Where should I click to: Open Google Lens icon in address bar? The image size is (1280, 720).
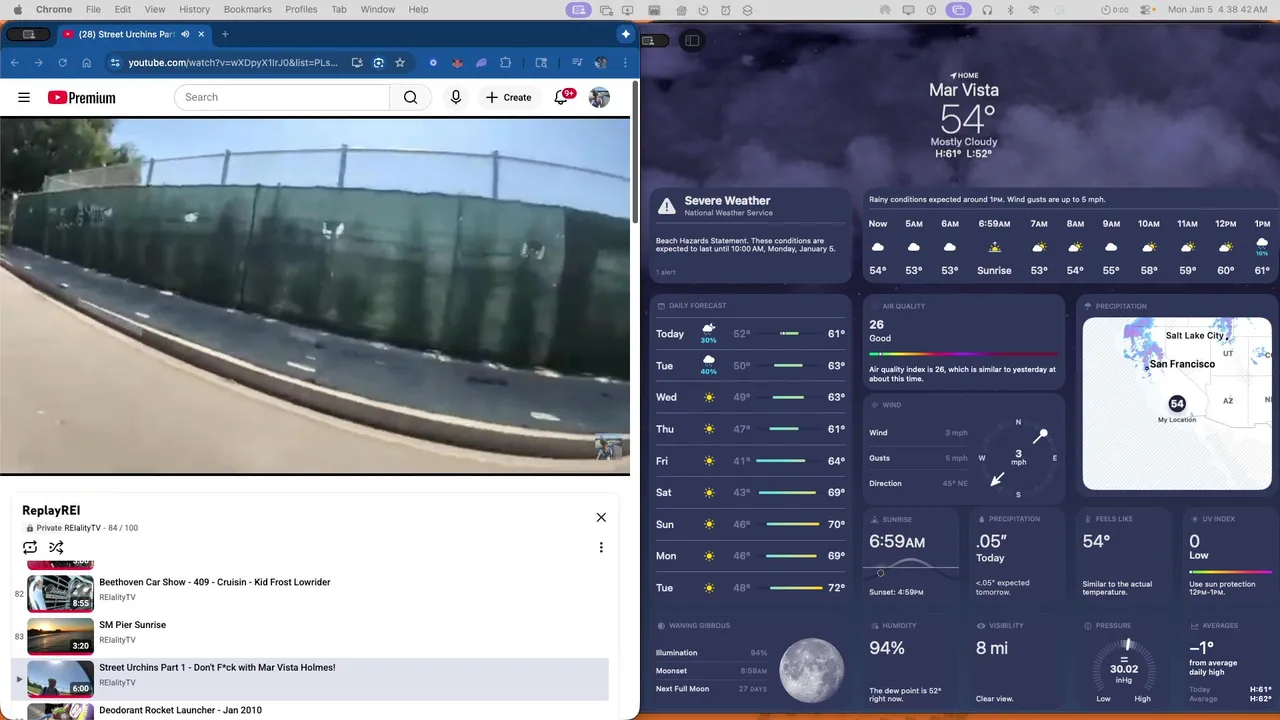(378, 63)
